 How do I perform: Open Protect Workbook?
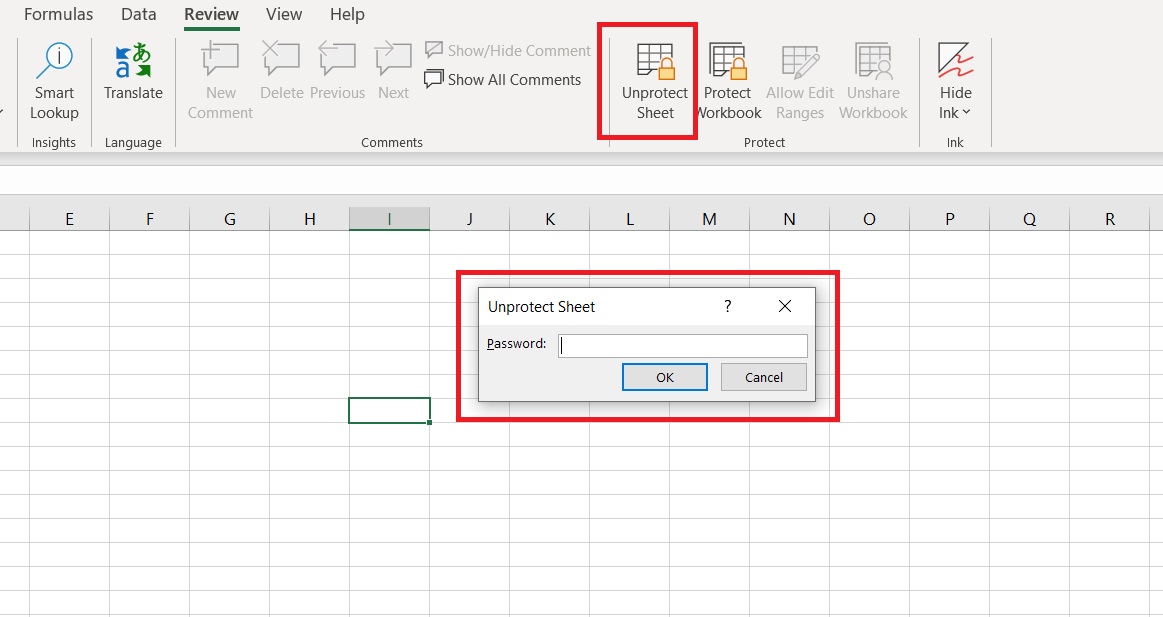point(728,82)
